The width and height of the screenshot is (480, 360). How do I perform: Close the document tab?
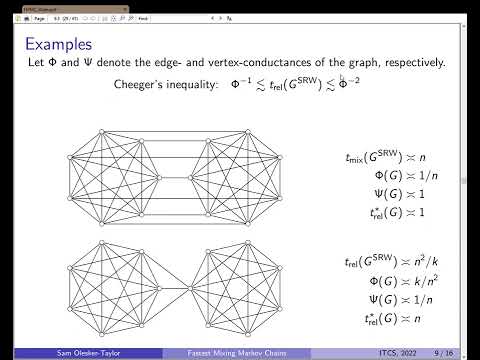[x=125, y=10]
